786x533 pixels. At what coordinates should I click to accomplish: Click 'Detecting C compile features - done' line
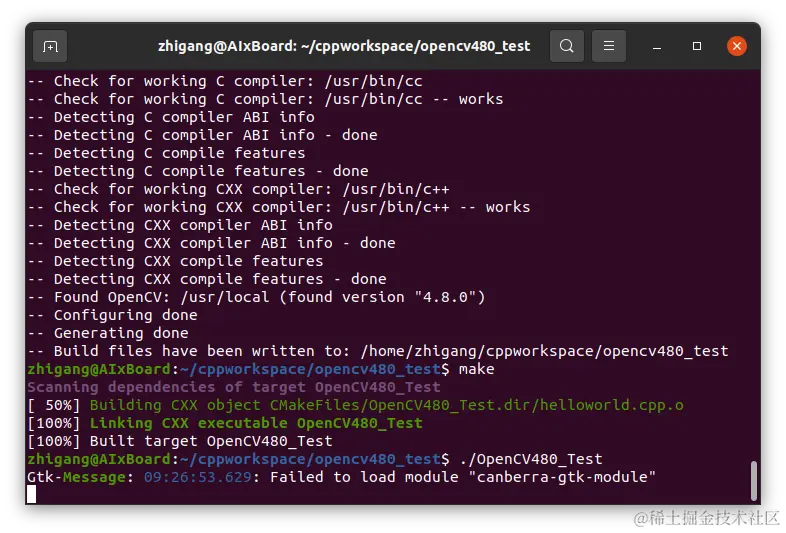[x=198, y=171]
